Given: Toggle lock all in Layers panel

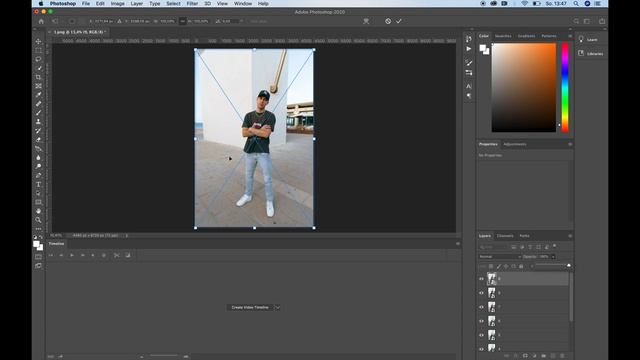Looking at the screenshot, I should [x=521, y=267].
